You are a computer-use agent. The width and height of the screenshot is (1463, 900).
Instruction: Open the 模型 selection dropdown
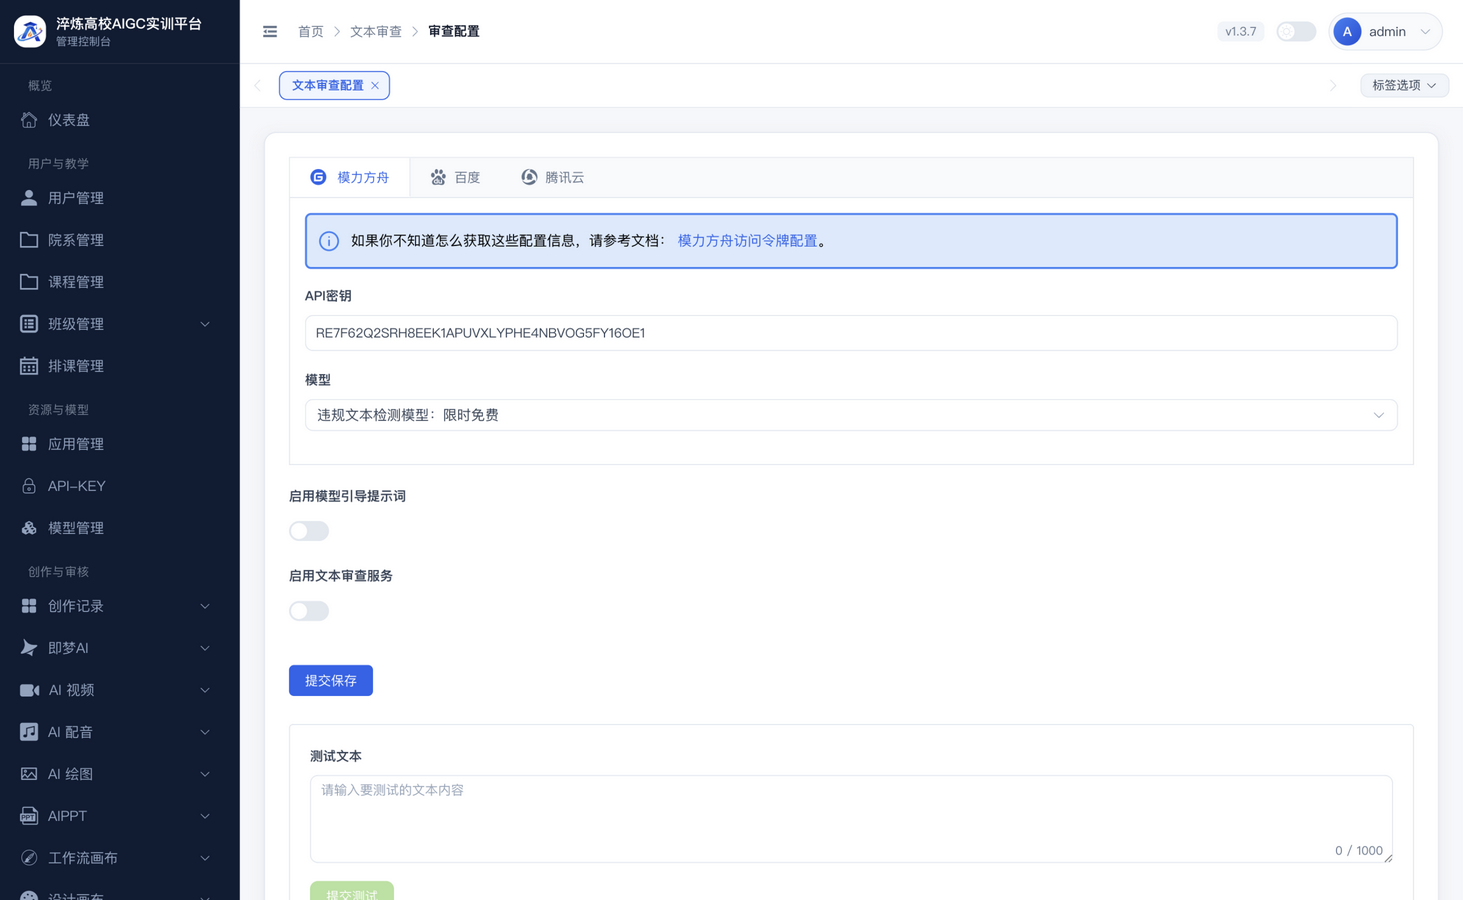[x=851, y=415]
